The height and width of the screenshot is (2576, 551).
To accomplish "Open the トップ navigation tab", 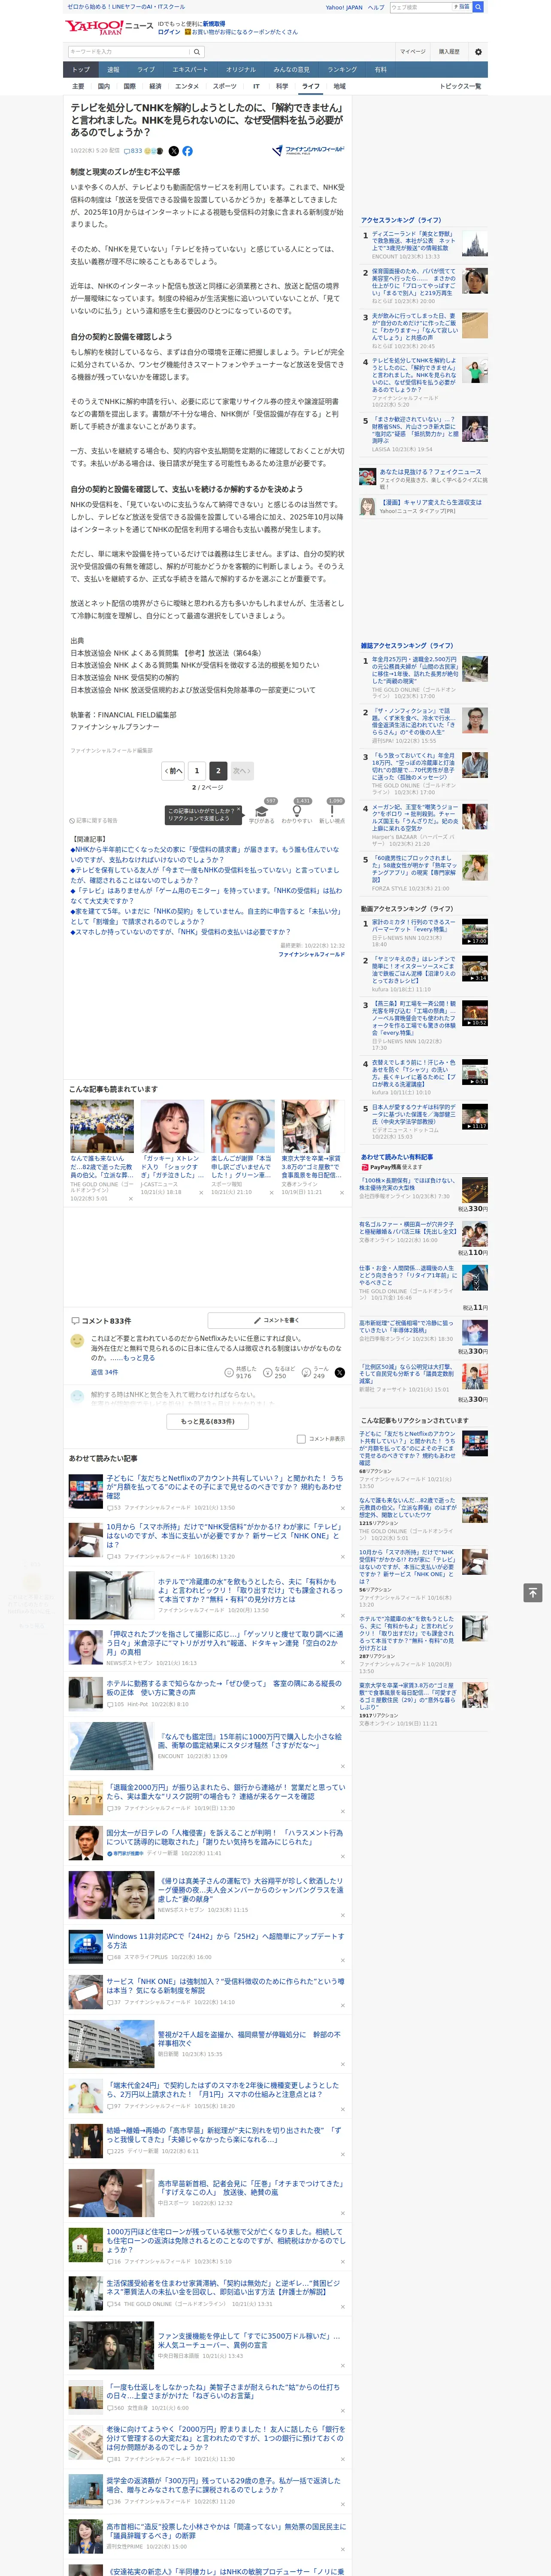I will tap(81, 69).
